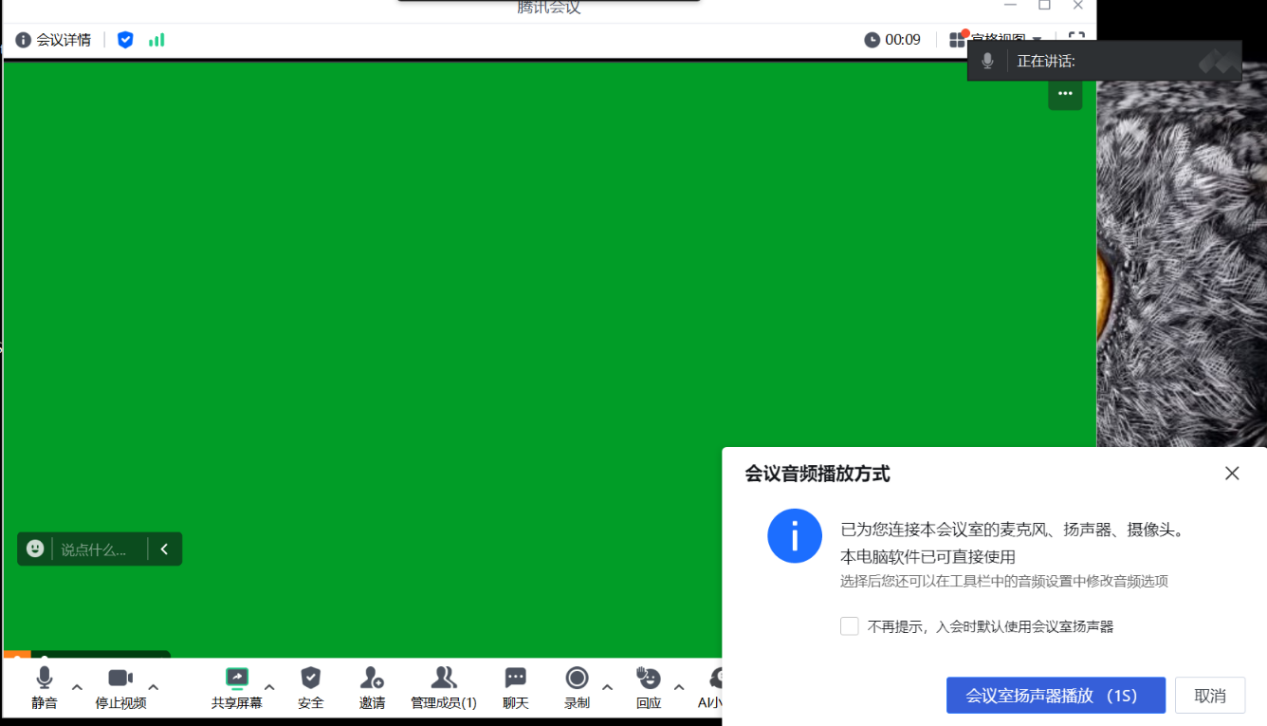Check 不再提示 default speaker checkbox
The height and width of the screenshot is (726, 1267).
(x=850, y=626)
